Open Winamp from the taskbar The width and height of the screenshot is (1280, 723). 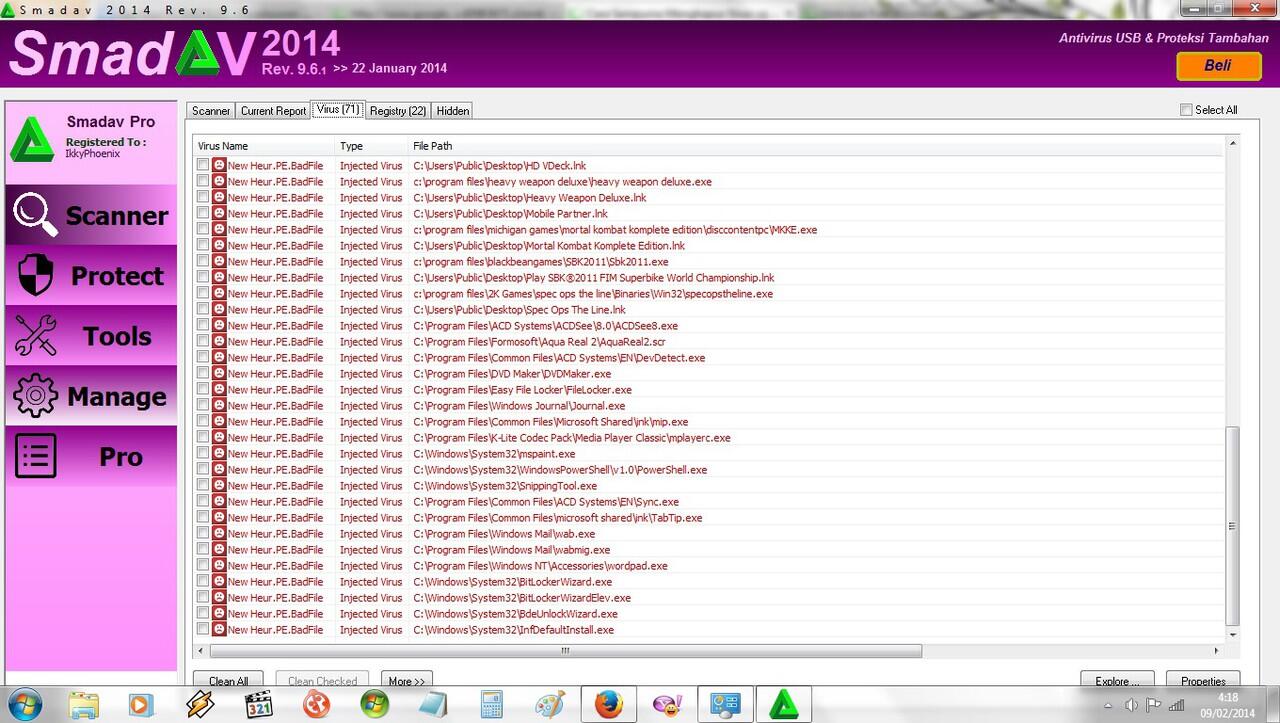(x=200, y=705)
